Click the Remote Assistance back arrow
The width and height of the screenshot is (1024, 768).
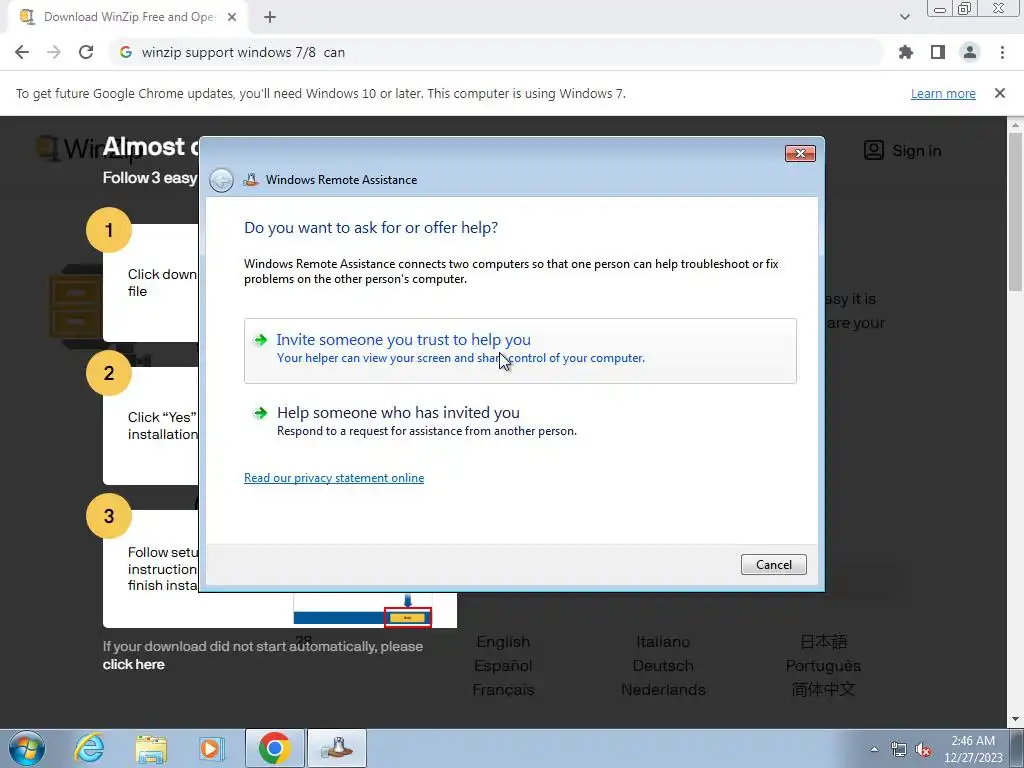[221, 180]
